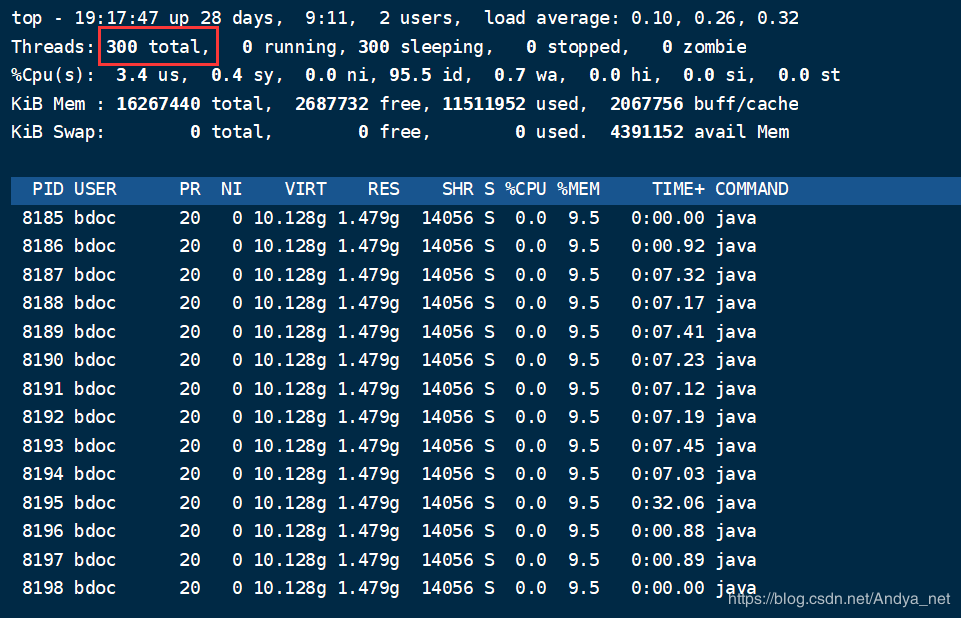Select the PID 8187 cell

(43, 275)
